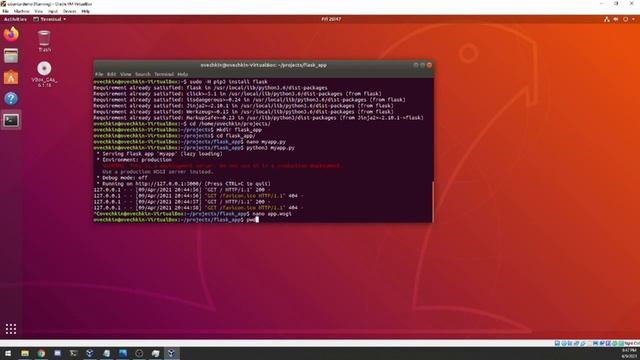The width and height of the screenshot is (640, 360).
Task: Click the terminal scrollbar
Action: pyautogui.click(x=433, y=202)
